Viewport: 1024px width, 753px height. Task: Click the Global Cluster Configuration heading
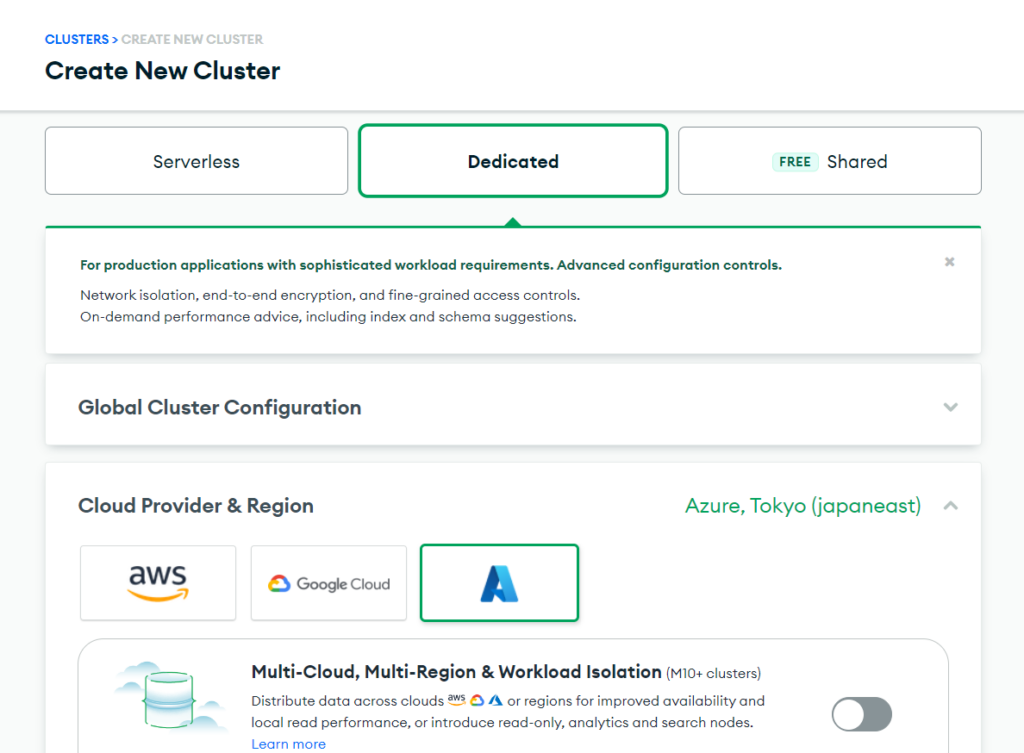coord(219,407)
